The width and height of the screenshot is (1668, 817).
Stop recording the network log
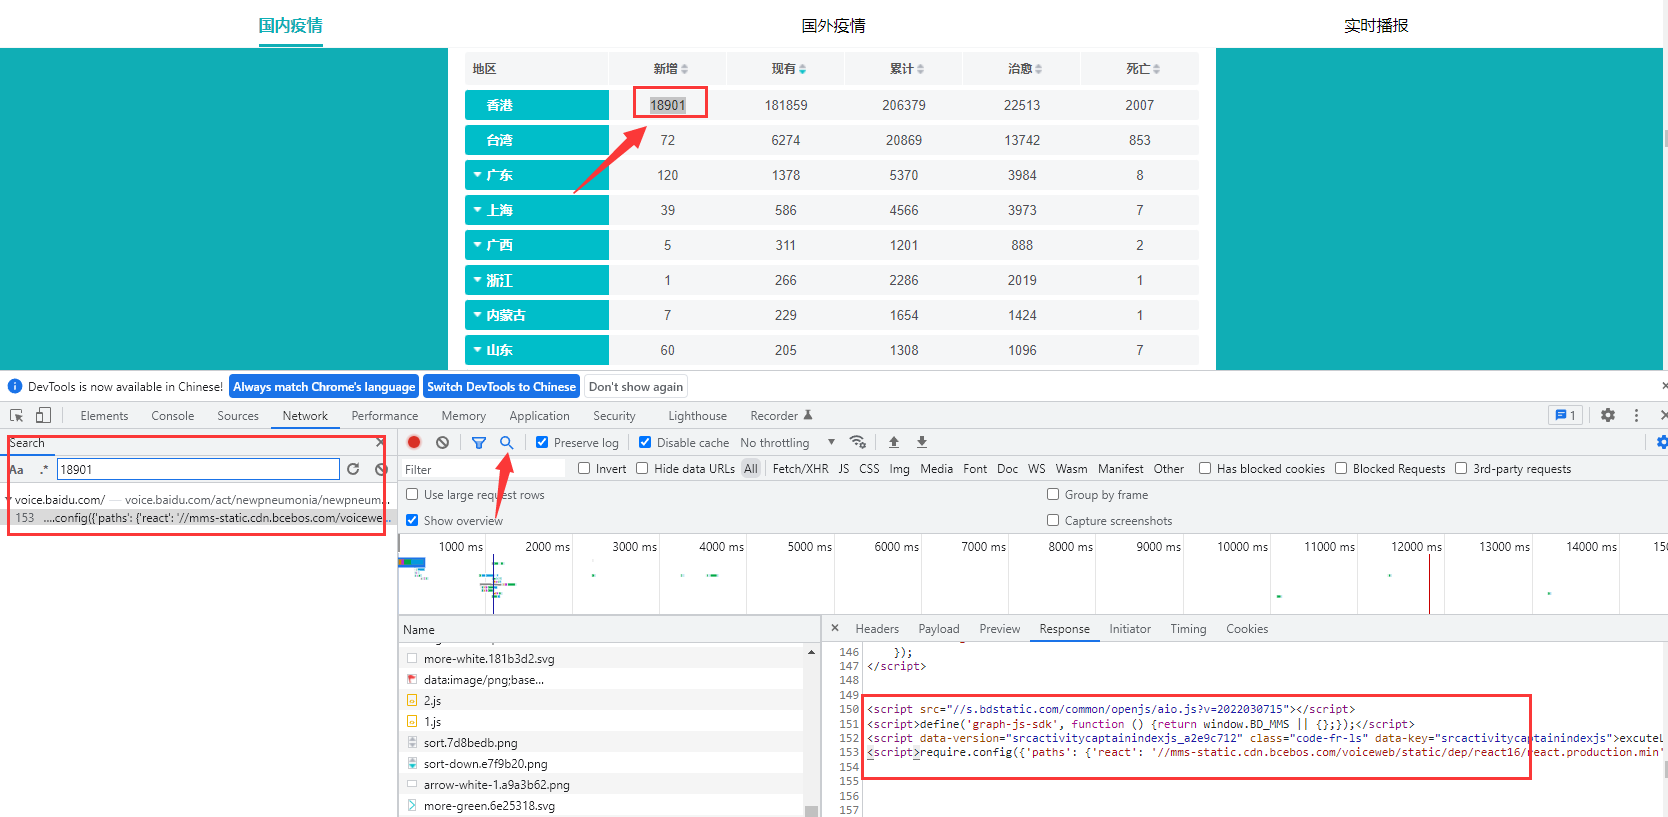[x=414, y=442]
